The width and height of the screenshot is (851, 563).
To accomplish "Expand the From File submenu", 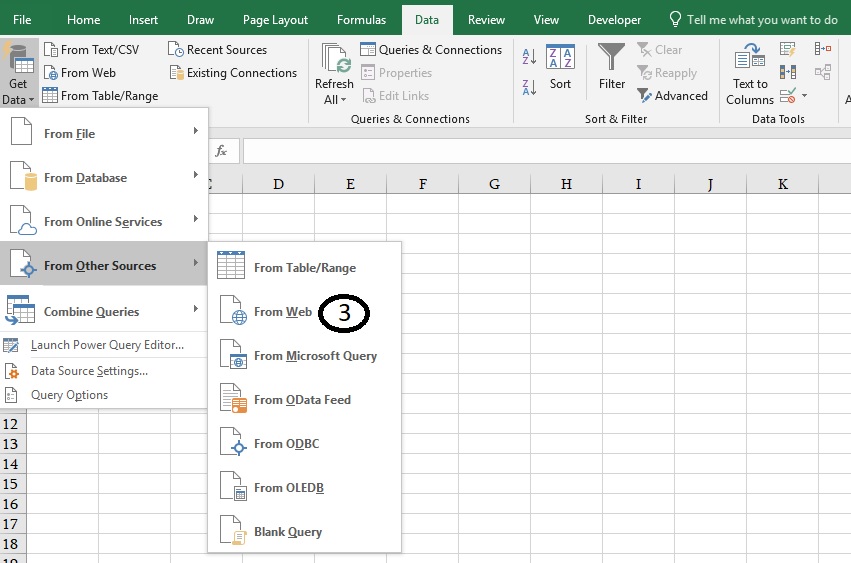I will (x=104, y=134).
